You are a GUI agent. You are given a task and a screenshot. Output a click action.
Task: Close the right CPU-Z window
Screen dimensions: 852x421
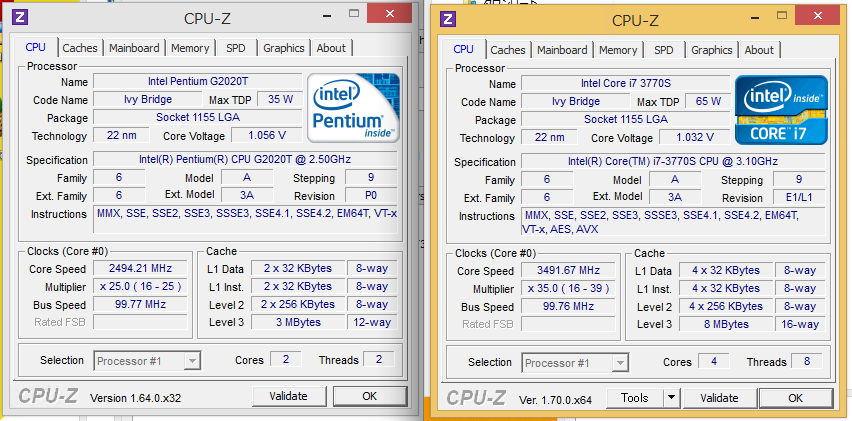(816, 15)
